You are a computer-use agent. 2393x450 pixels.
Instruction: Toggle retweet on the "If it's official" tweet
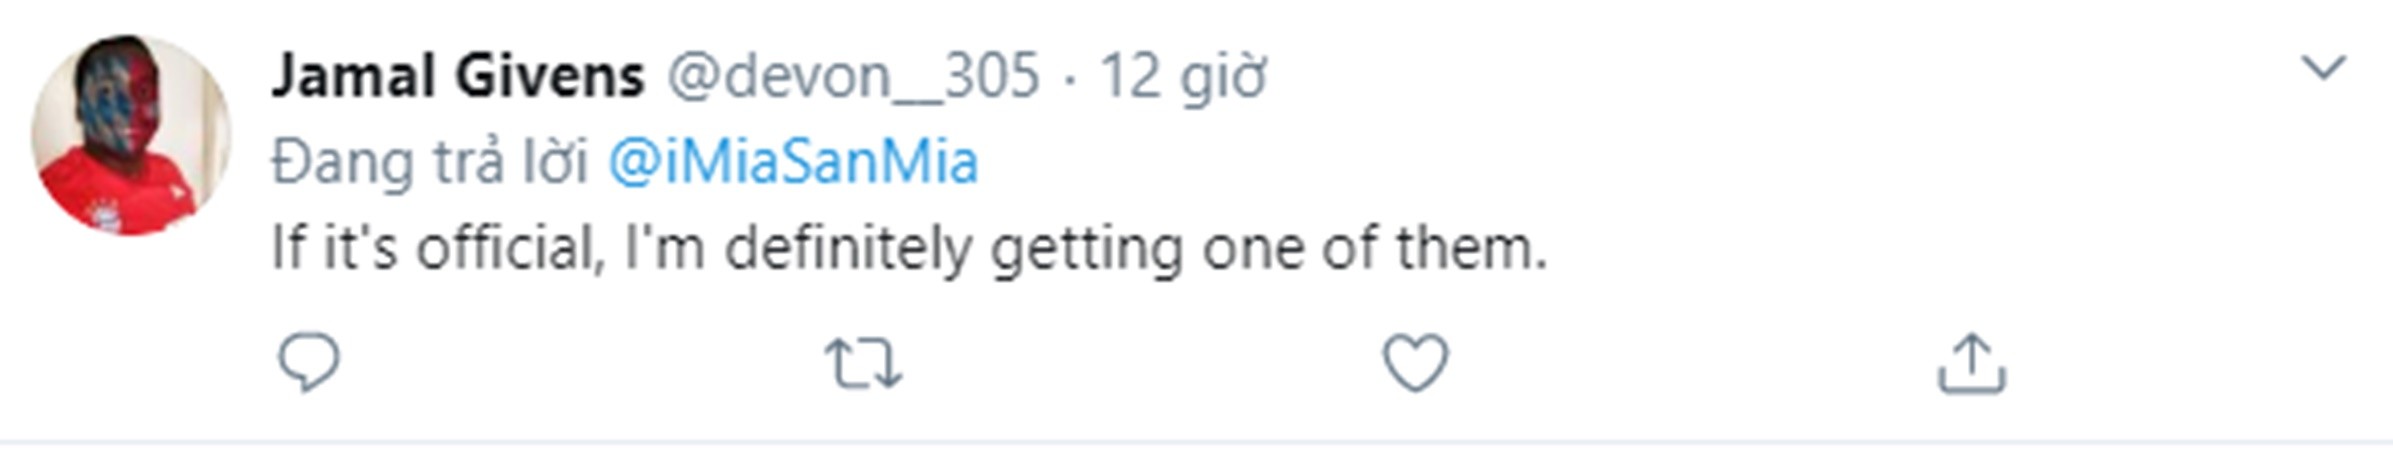[863, 363]
